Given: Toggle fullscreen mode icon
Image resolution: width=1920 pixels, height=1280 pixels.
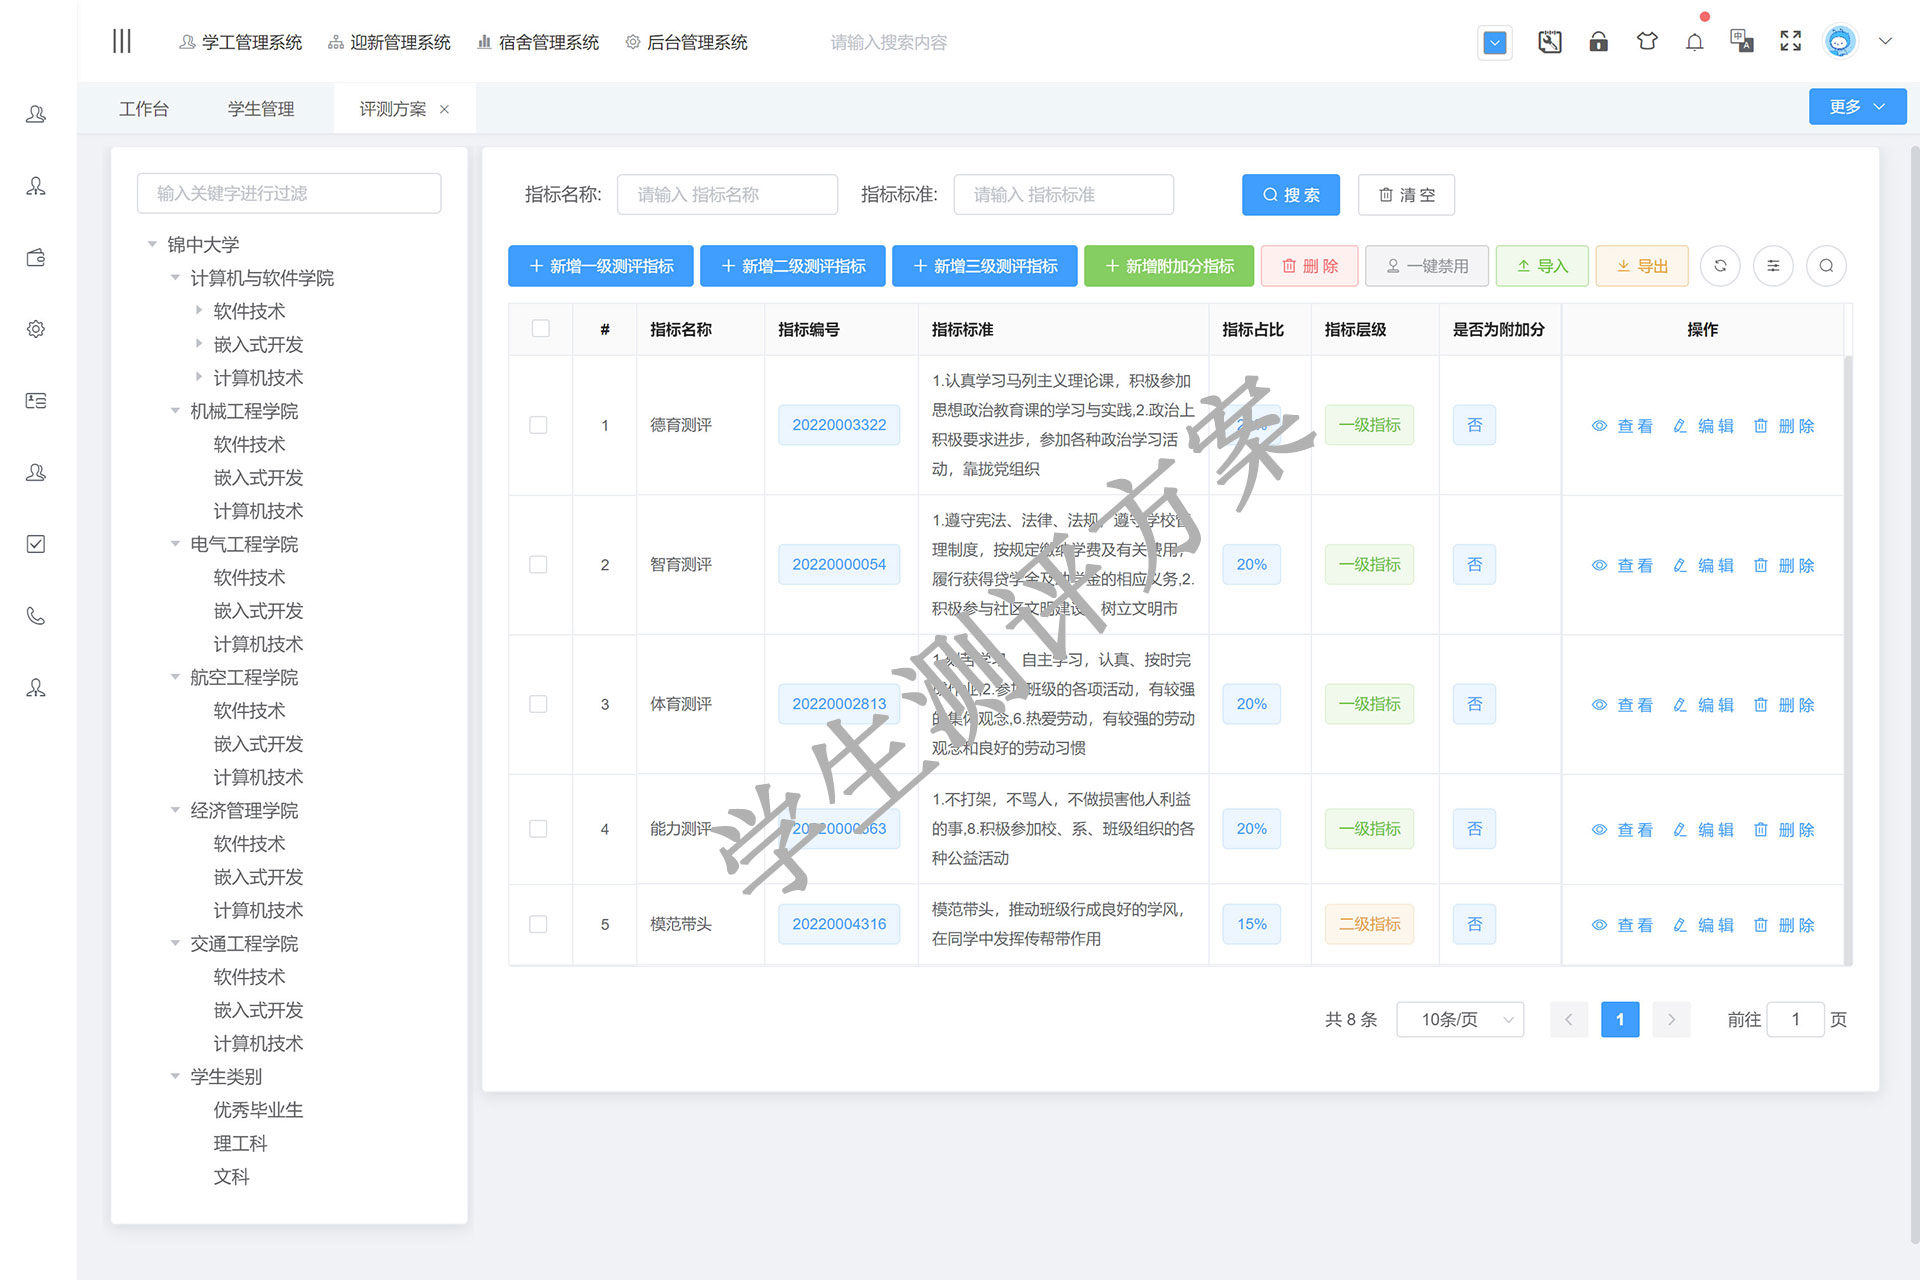Looking at the screenshot, I should (1790, 42).
